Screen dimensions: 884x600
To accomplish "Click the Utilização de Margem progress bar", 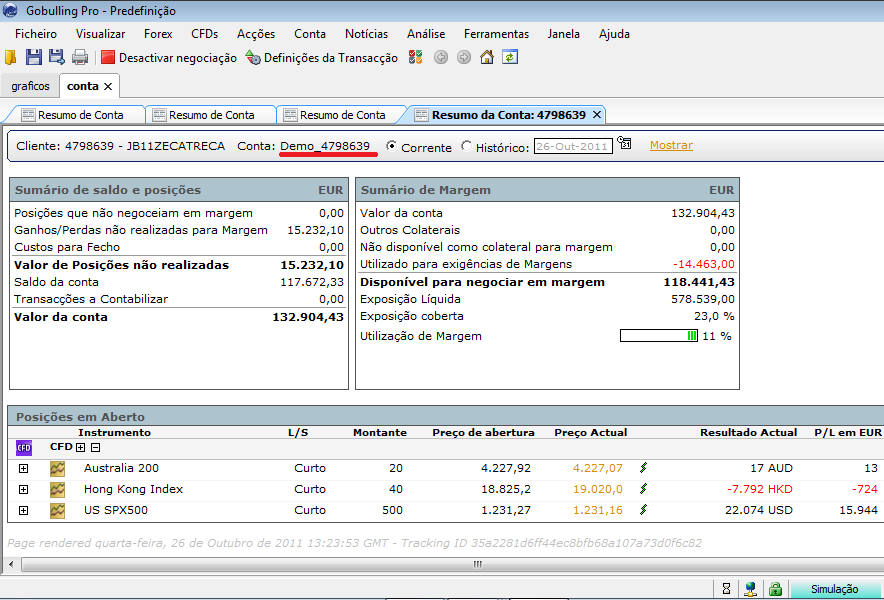I will [659, 336].
